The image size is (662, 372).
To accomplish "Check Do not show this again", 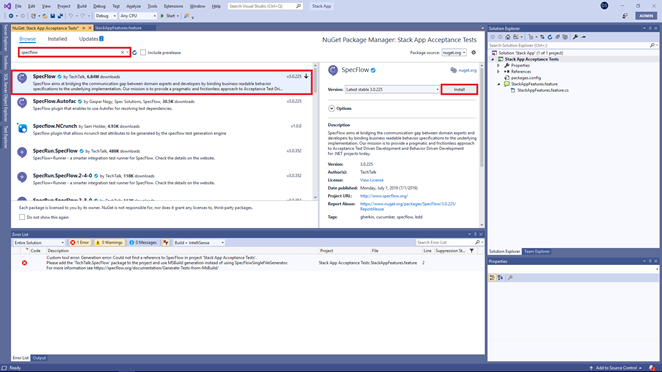I will [22, 217].
